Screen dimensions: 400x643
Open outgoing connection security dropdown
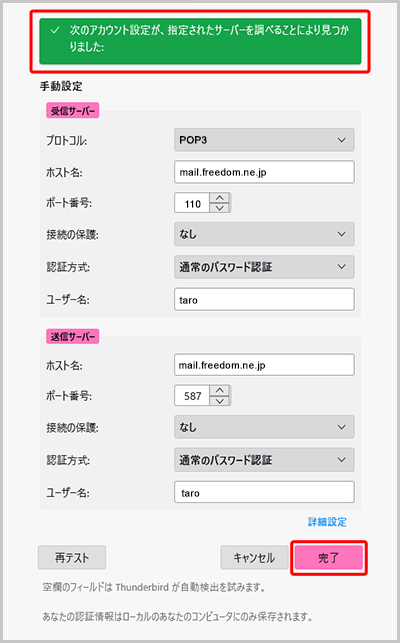(x=264, y=427)
